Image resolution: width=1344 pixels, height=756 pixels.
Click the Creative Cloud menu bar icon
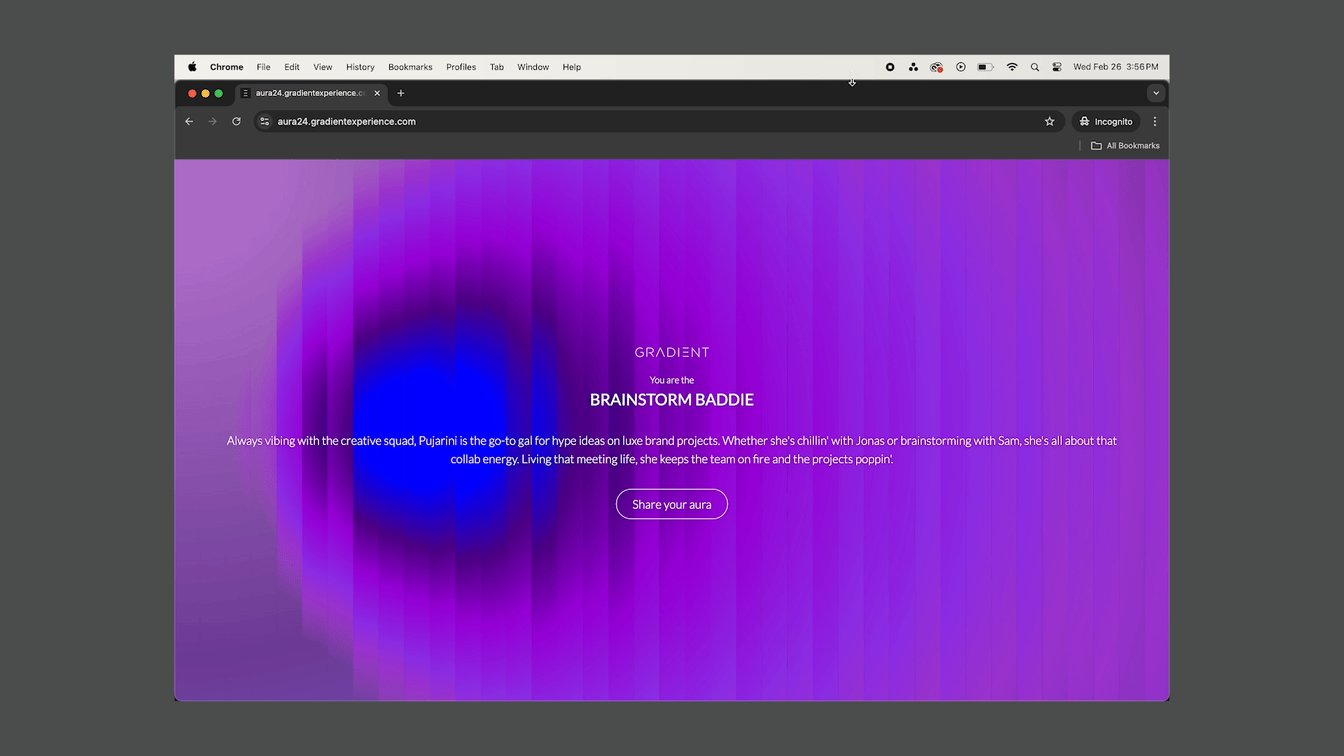coord(936,67)
